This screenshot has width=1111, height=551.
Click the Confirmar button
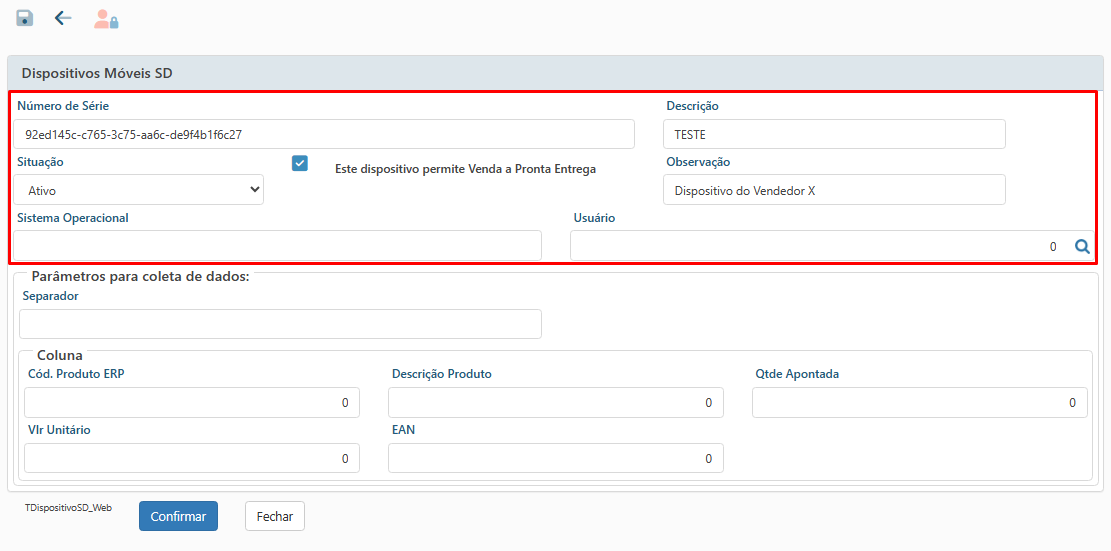(x=179, y=516)
